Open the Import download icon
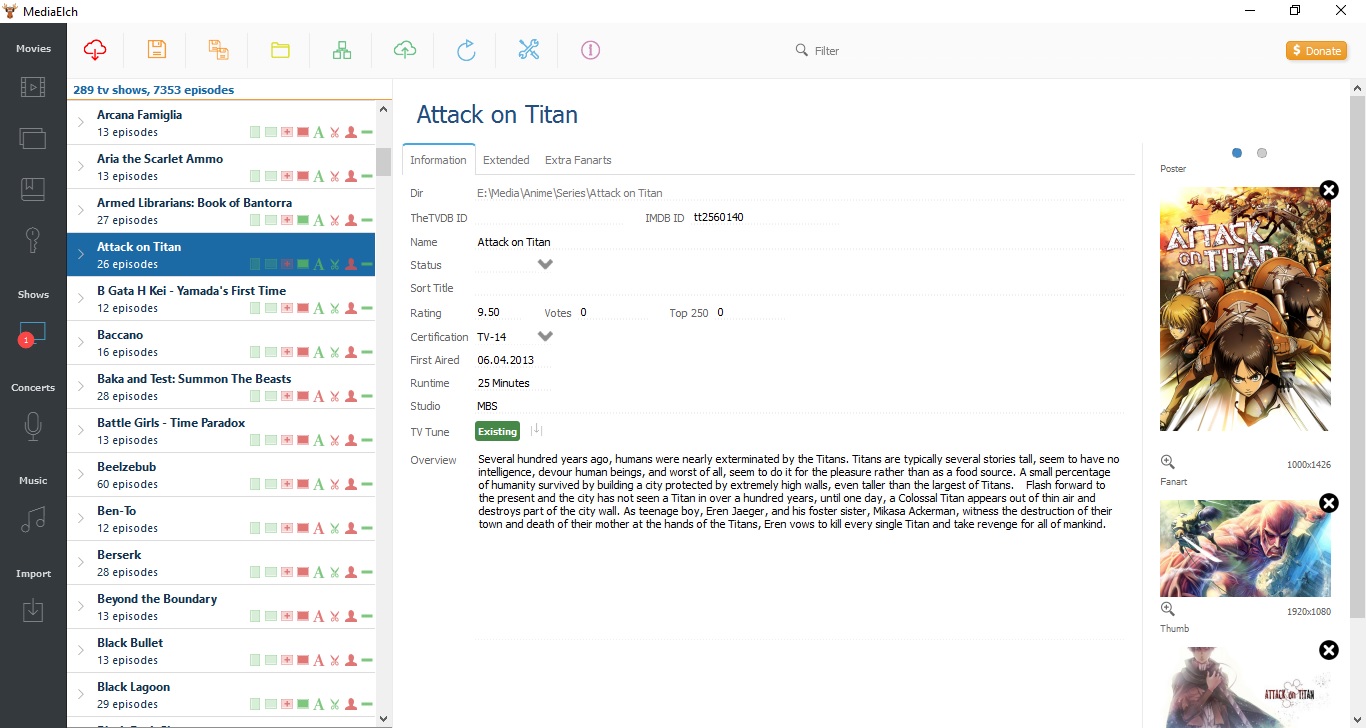1366x728 pixels. click(x=33, y=610)
